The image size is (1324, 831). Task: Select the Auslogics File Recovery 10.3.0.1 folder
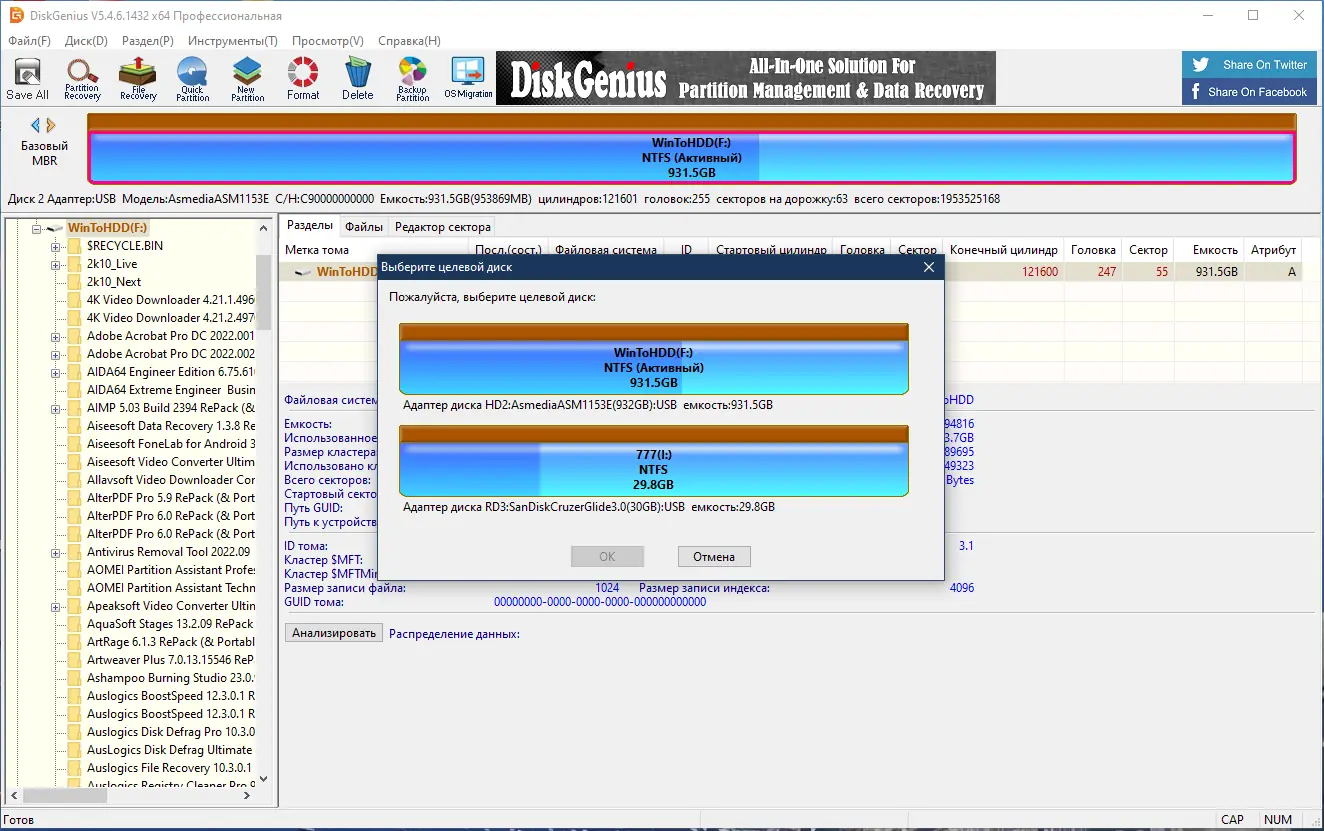coord(170,768)
